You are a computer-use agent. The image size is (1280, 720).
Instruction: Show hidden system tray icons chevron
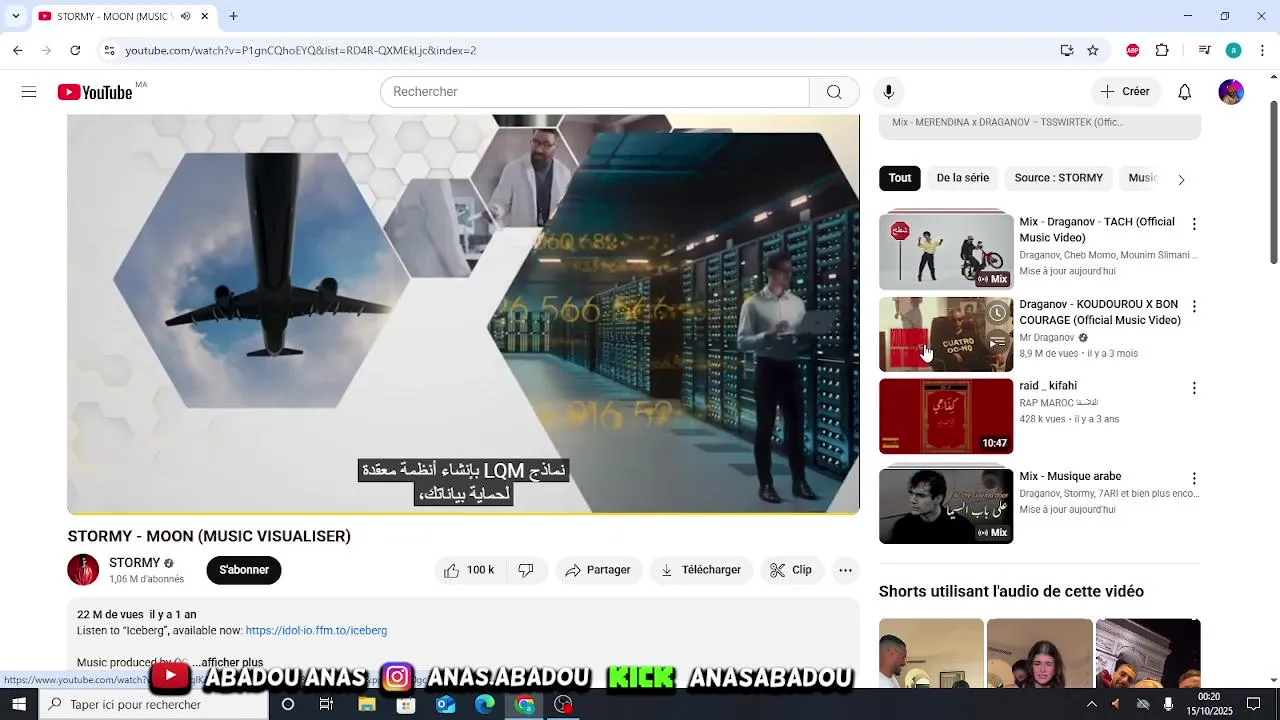click(1092, 704)
